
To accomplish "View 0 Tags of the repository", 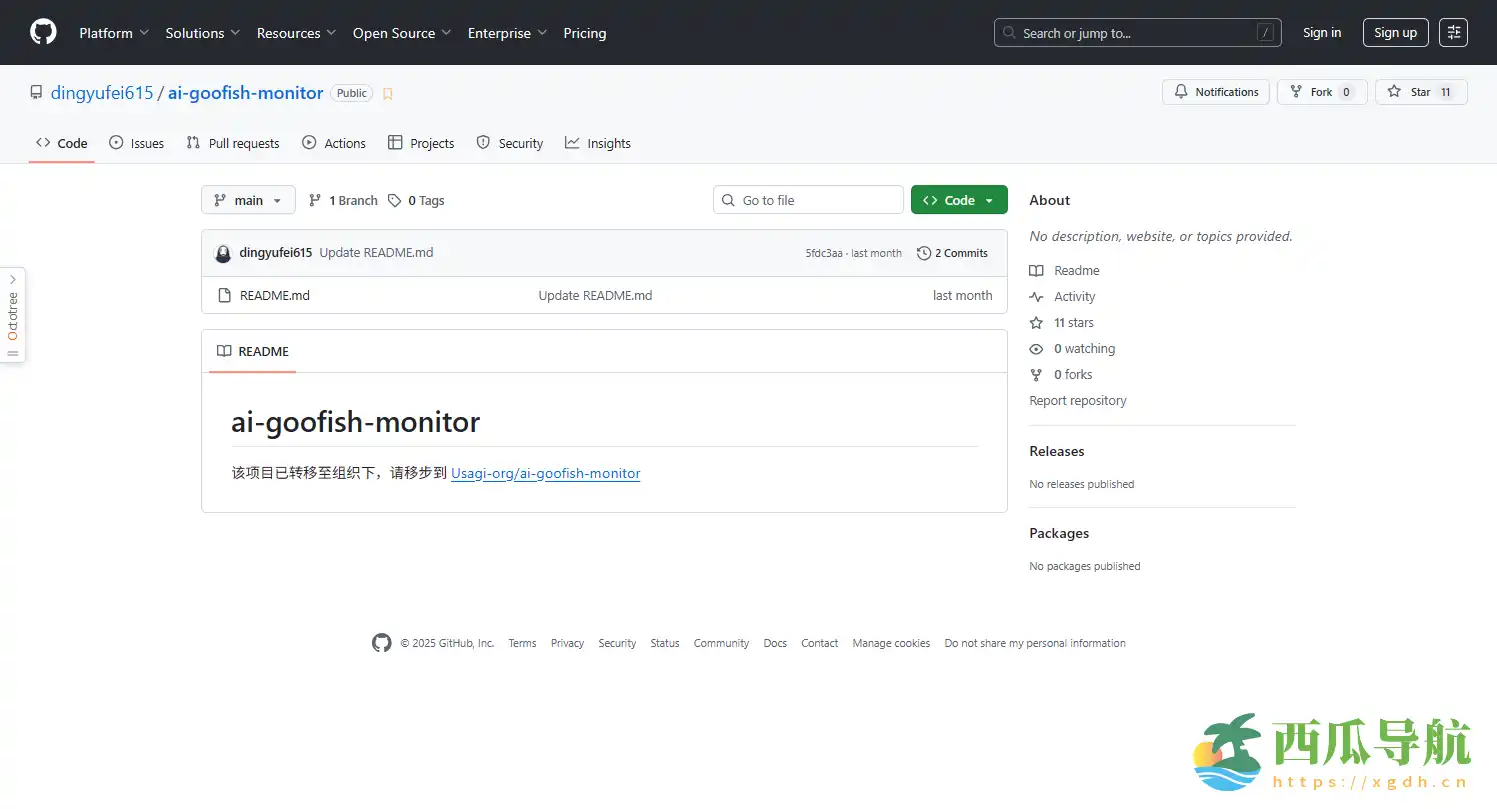I will click(x=416, y=200).
